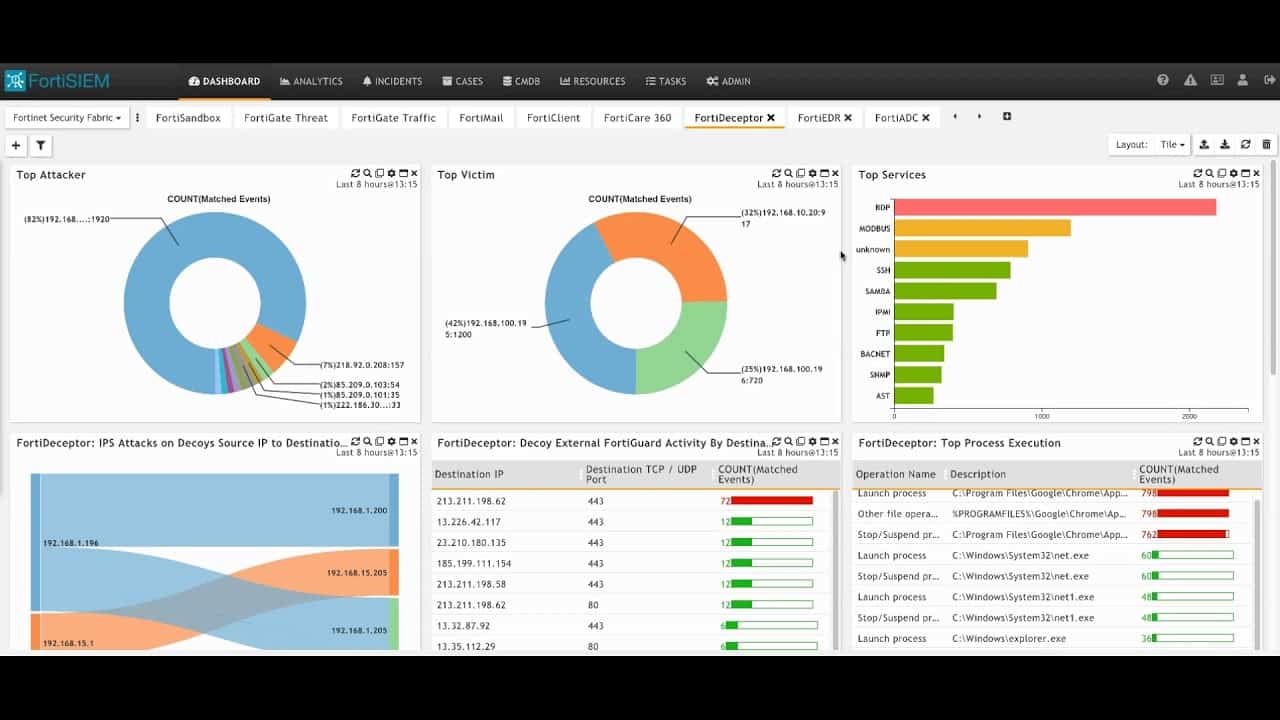This screenshot has height=720, width=1280.
Task: Refresh the Top Attacker widget
Action: pyautogui.click(x=356, y=174)
